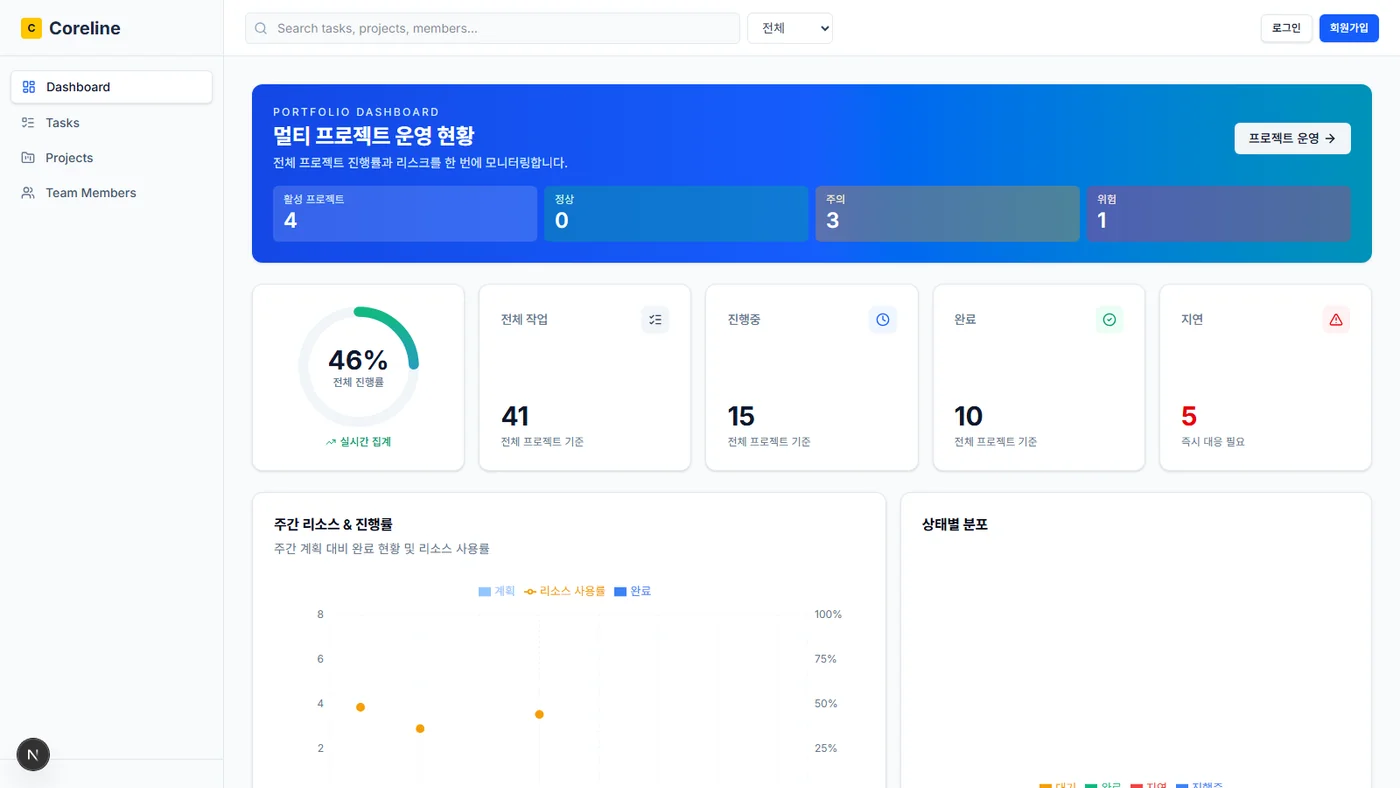This screenshot has height=788, width=1400.
Task: Click the 41 total tasks value
Action: (515, 416)
